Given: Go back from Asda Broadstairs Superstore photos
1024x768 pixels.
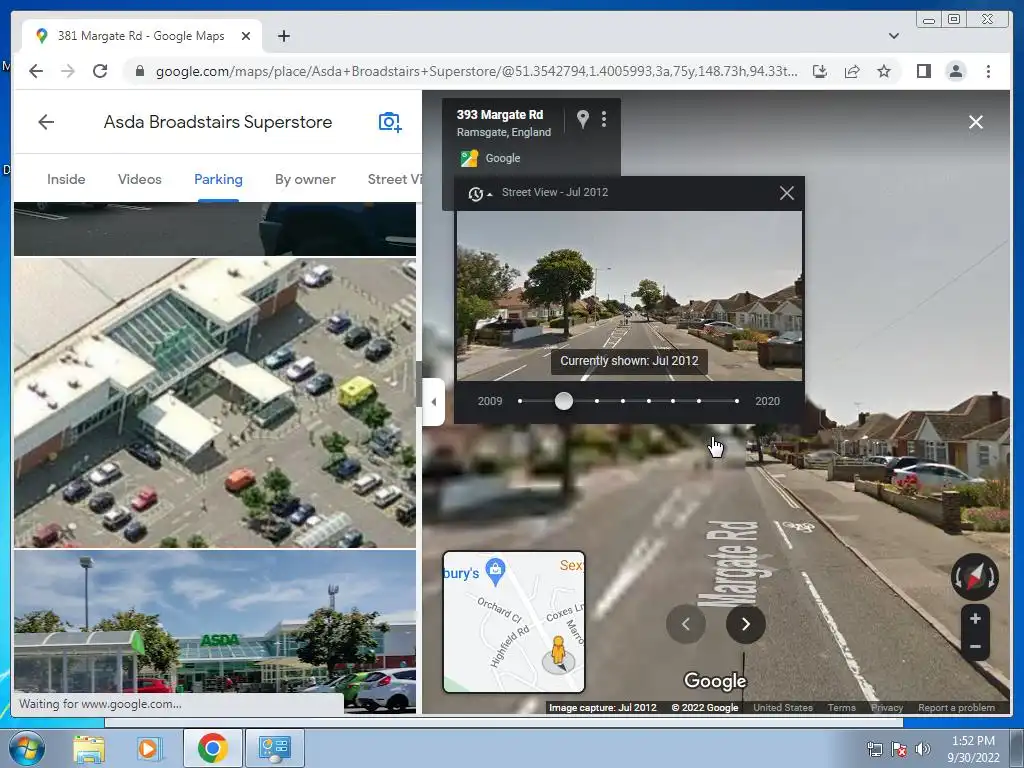Looking at the screenshot, I should [x=46, y=121].
